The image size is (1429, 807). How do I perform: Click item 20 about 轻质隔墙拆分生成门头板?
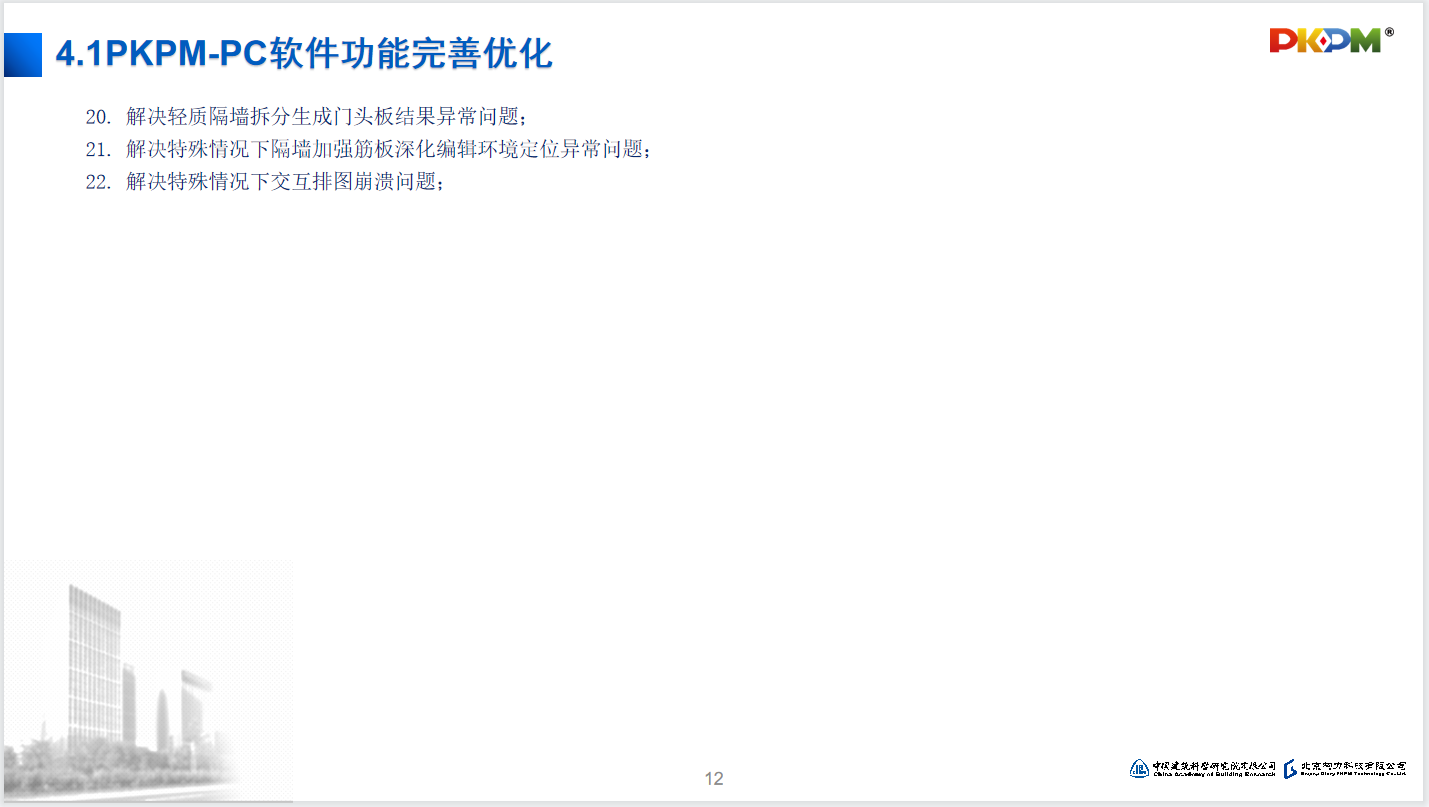pyautogui.click(x=305, y=117)
